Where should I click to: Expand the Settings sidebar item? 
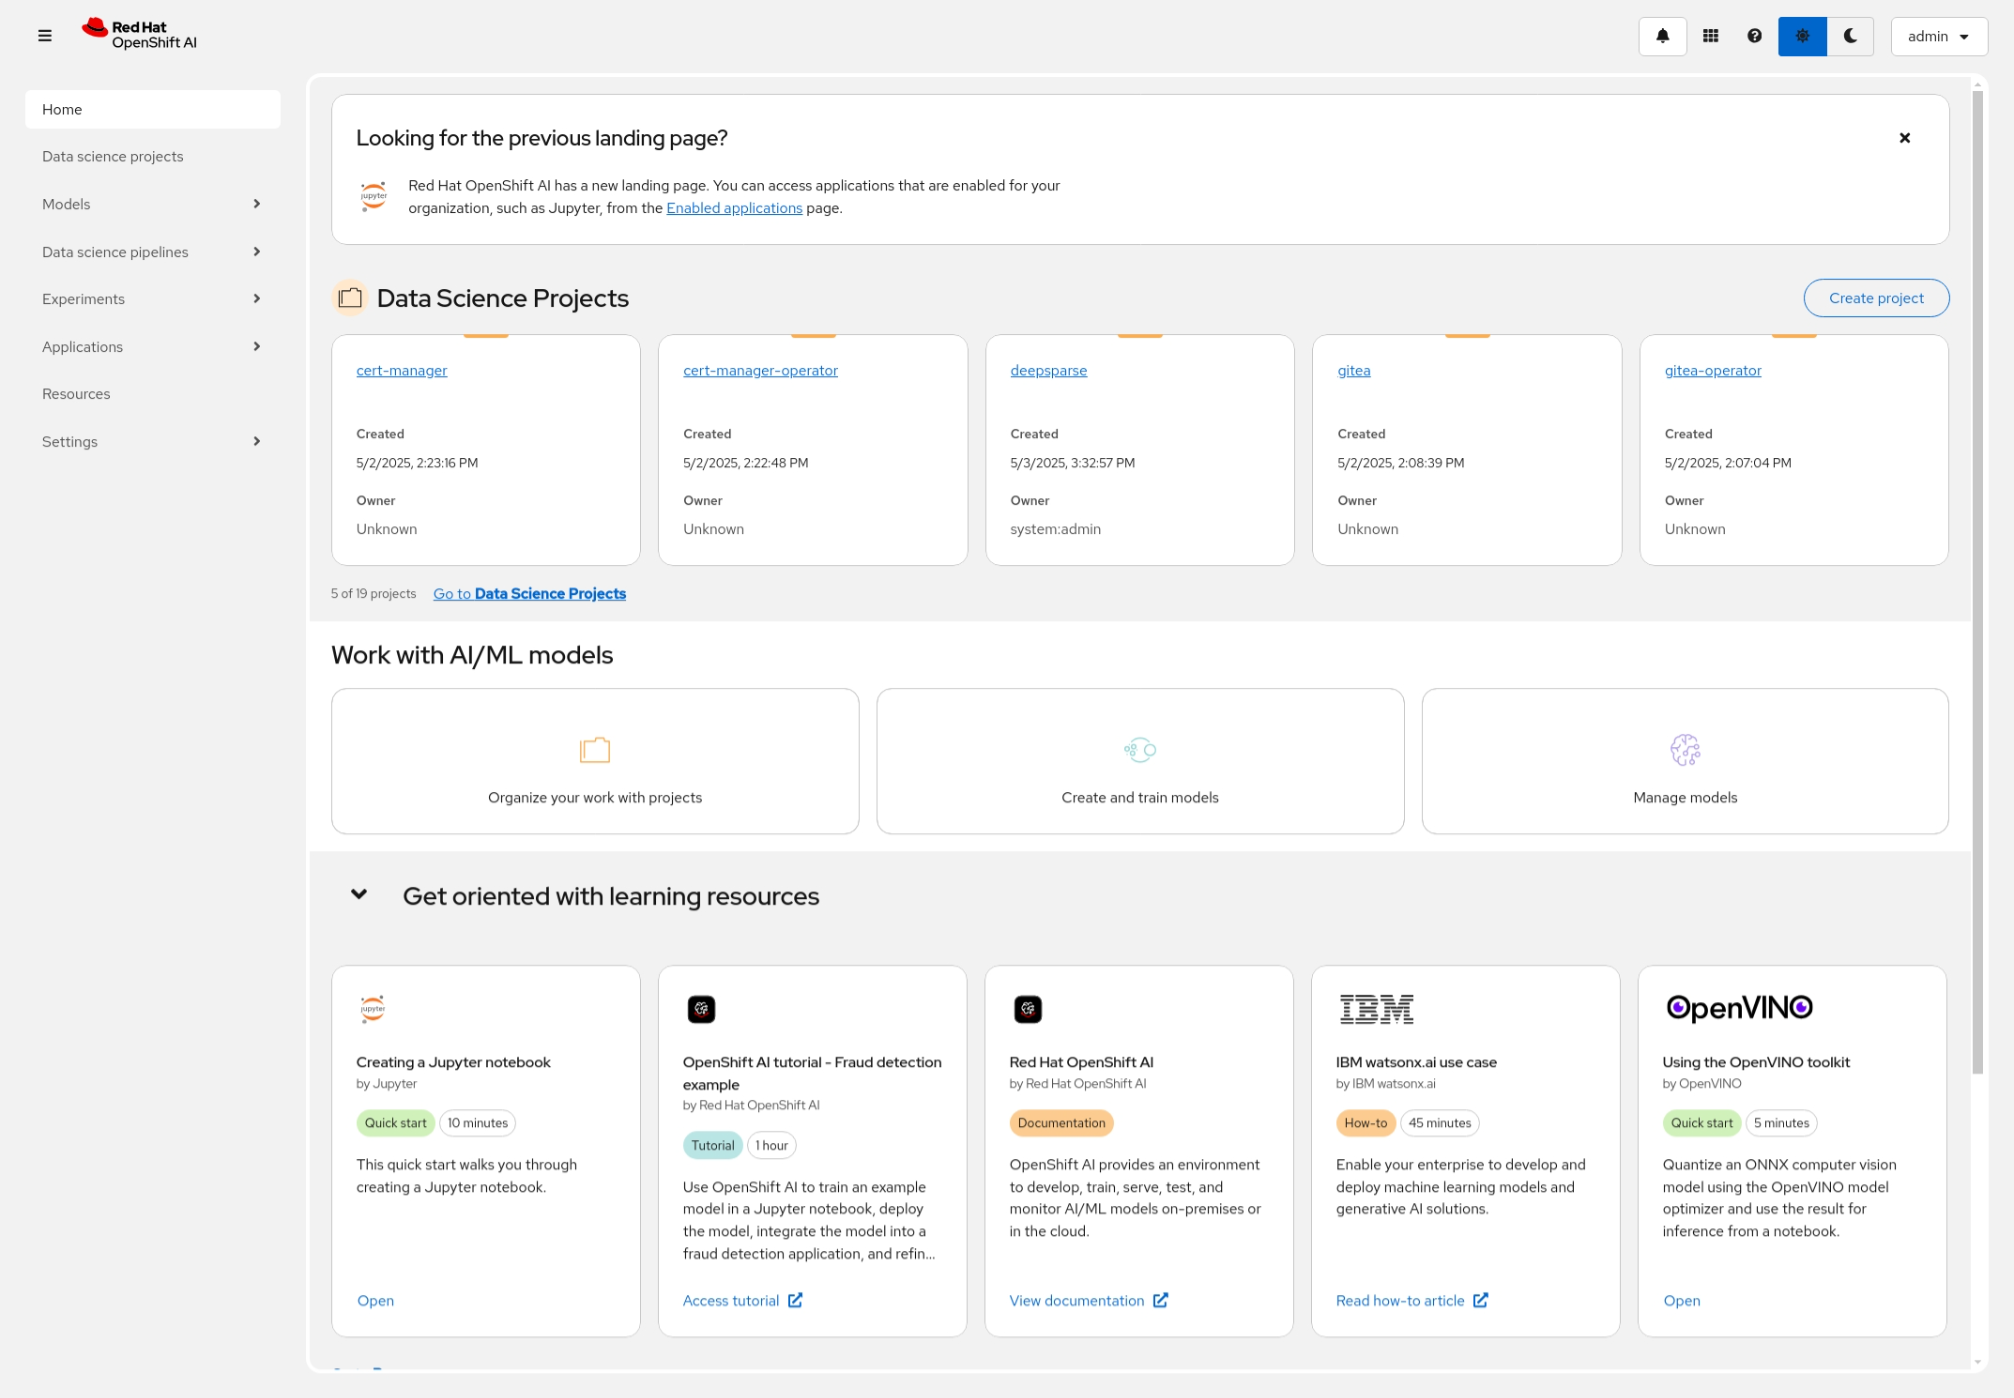pyautogui.click(x=152, y=441)
